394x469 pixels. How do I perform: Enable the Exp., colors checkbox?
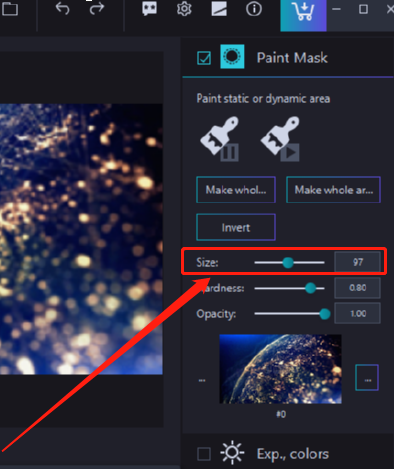(x=204, y=454)
